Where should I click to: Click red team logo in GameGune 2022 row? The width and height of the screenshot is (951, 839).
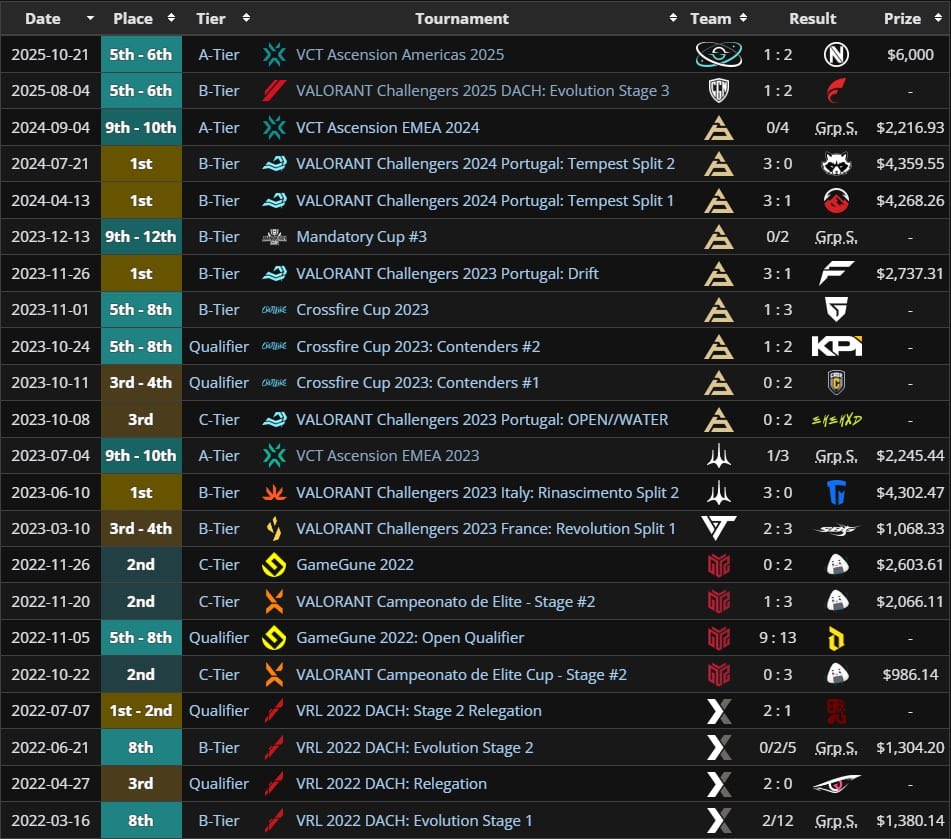coord(719,565)
